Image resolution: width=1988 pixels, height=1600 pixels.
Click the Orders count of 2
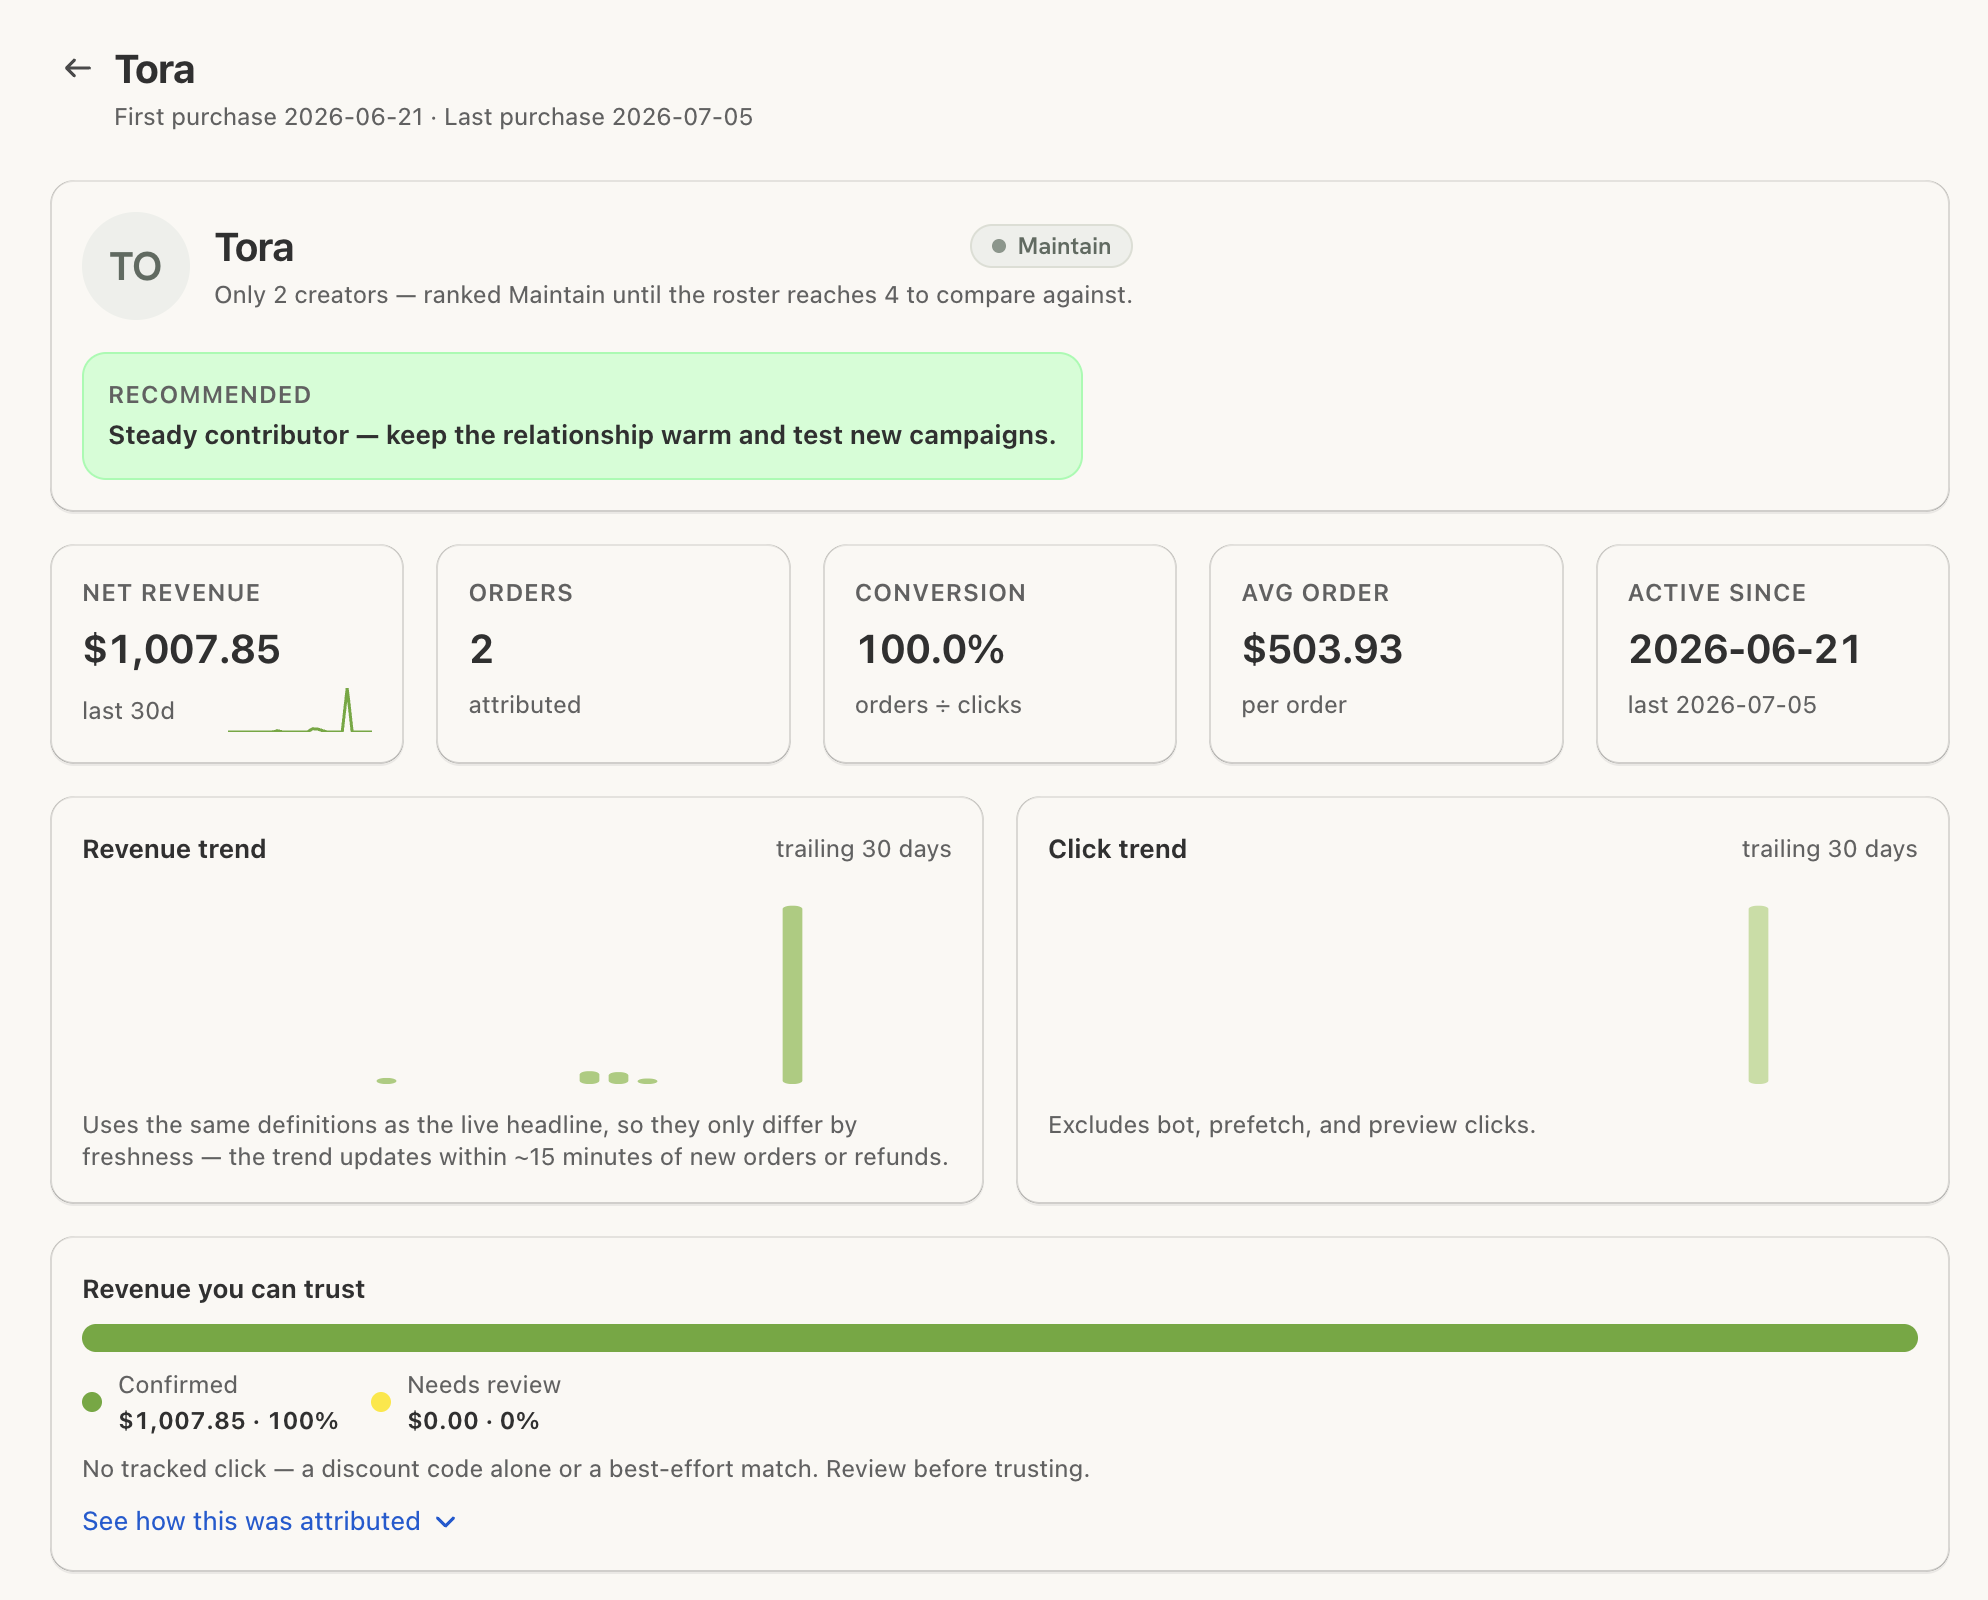point(481,649)
